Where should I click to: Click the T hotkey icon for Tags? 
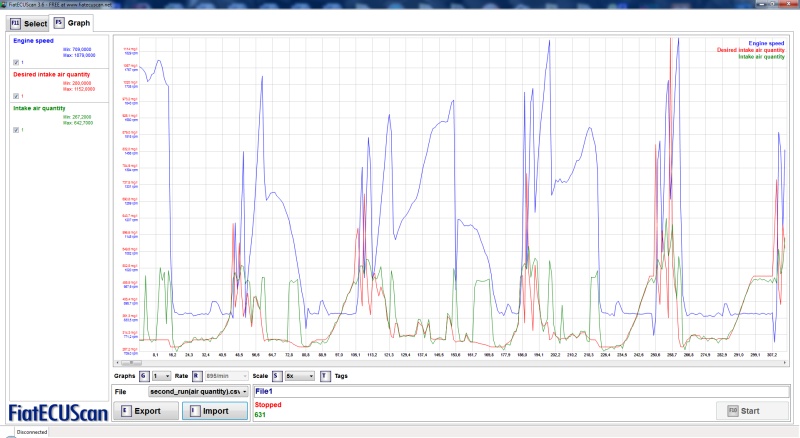coord(325,375)
